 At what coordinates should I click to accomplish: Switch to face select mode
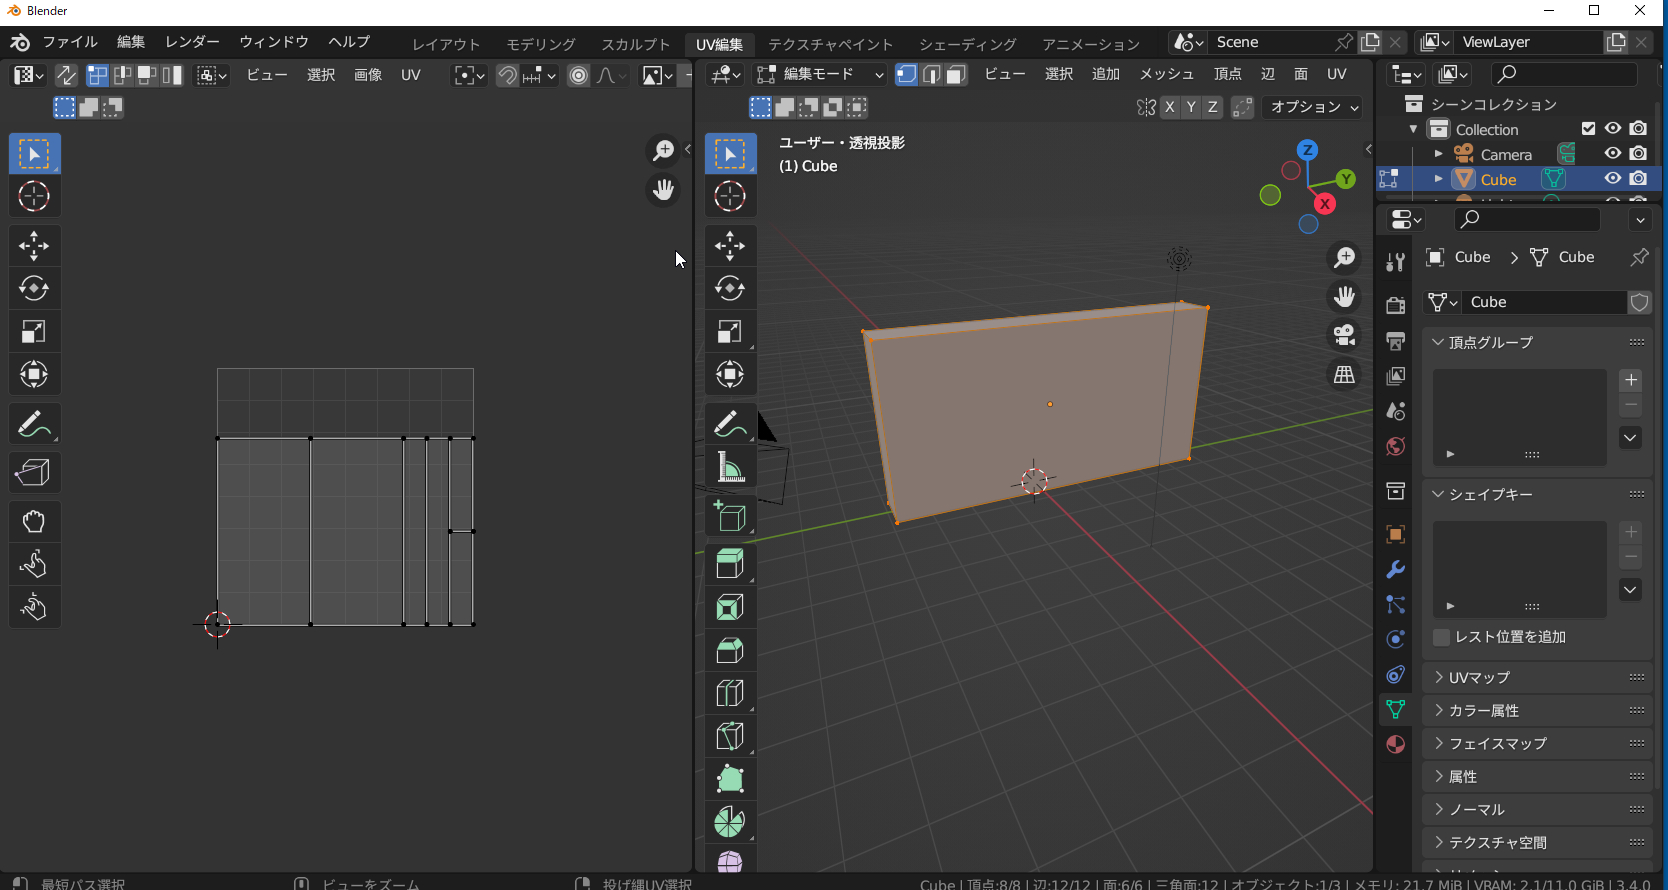[x=956, y=75]
